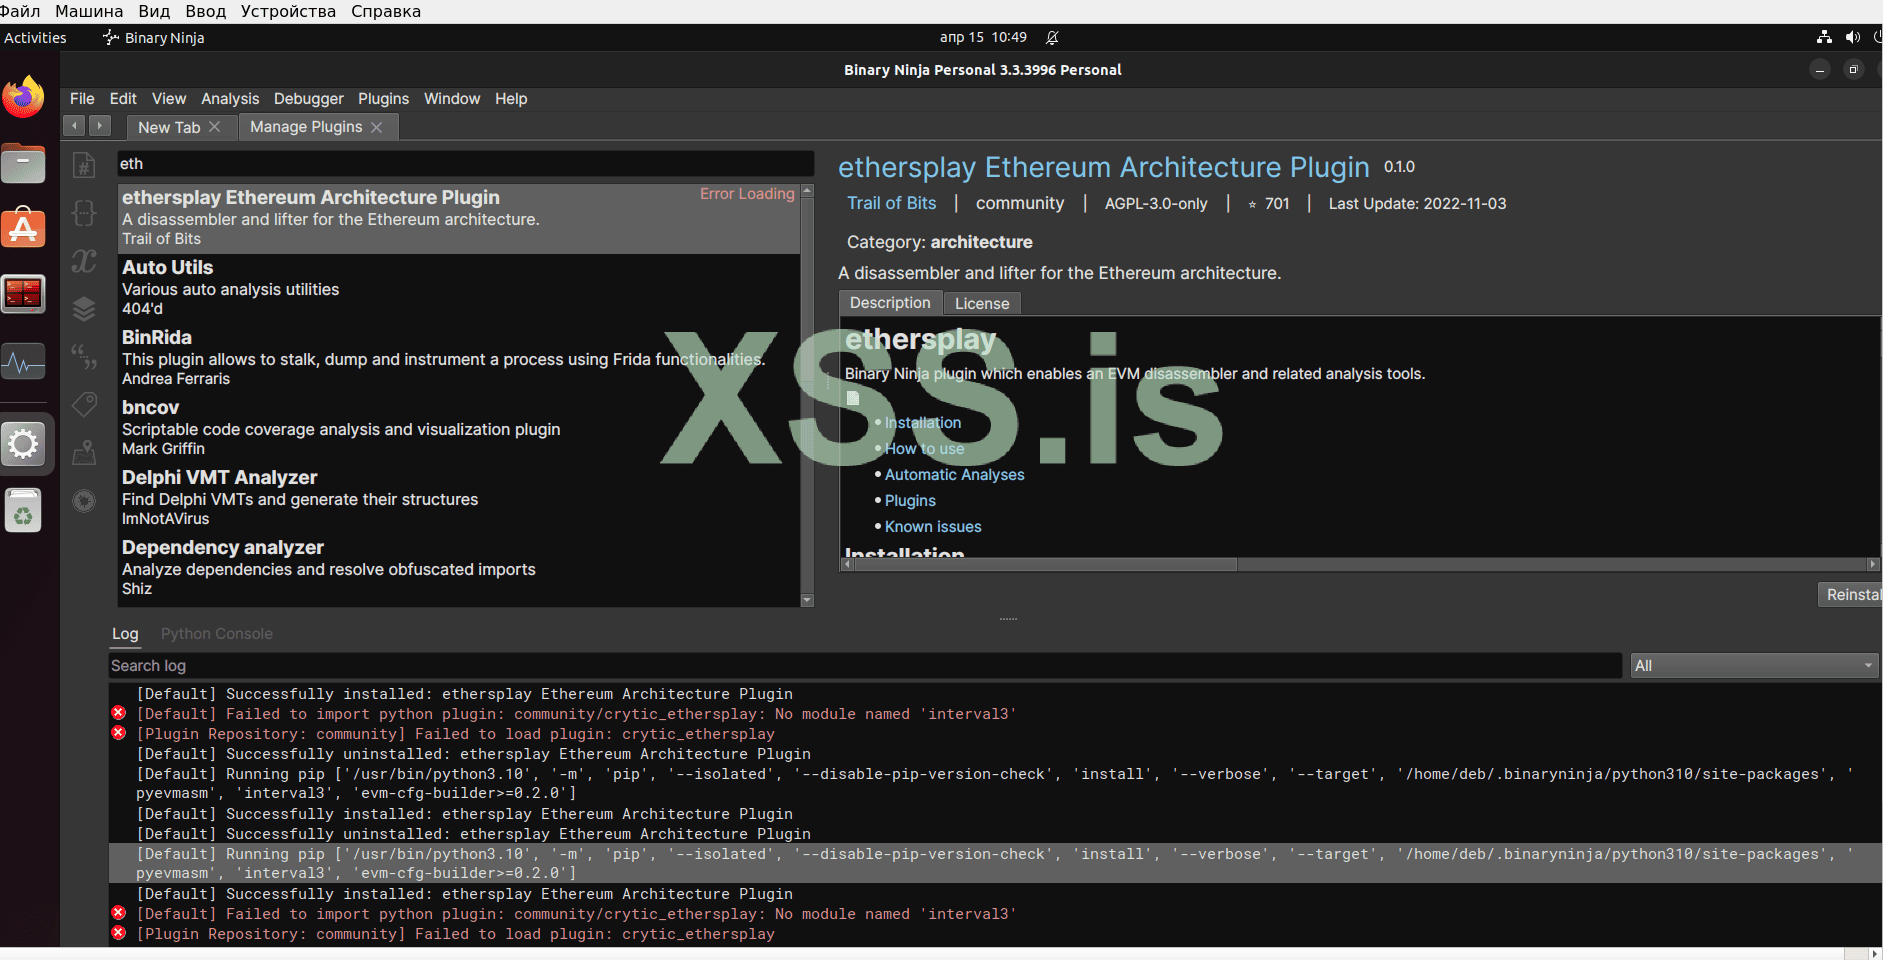The image size is (1883, 960).
Task: Click the plugin list scroll-down arrow
Action: point(807,600)
